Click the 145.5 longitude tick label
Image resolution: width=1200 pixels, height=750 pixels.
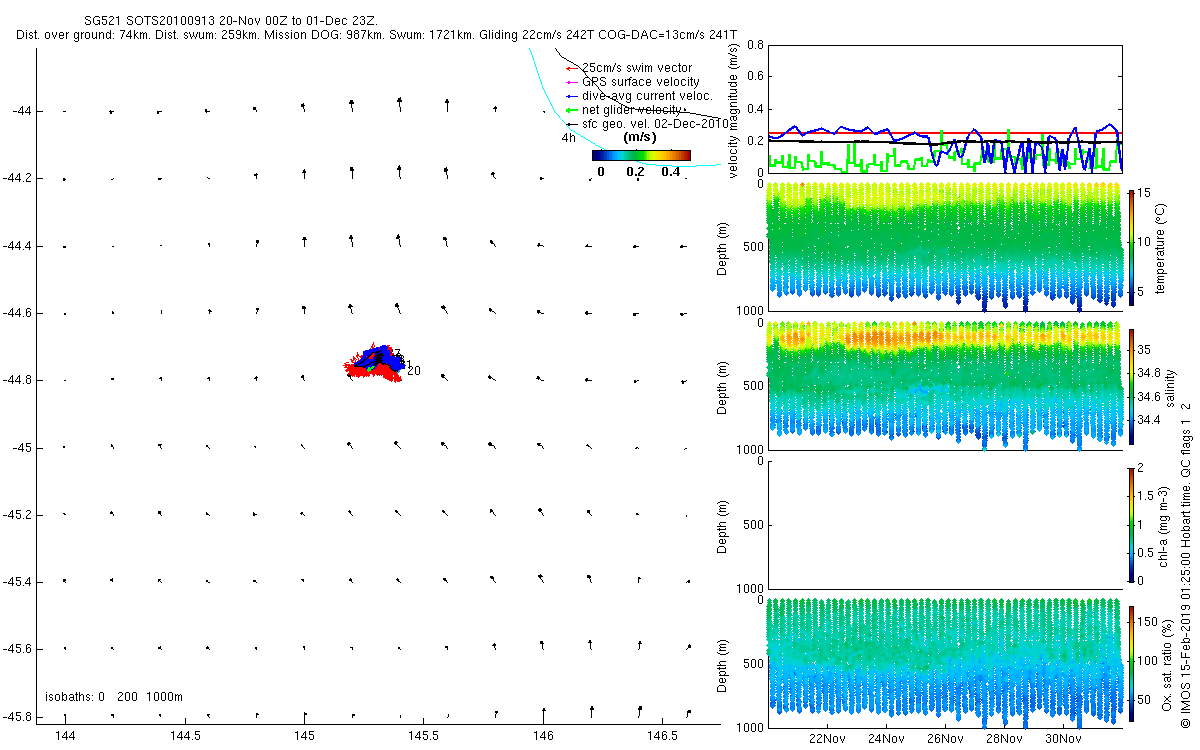click(x=424, y=736)
